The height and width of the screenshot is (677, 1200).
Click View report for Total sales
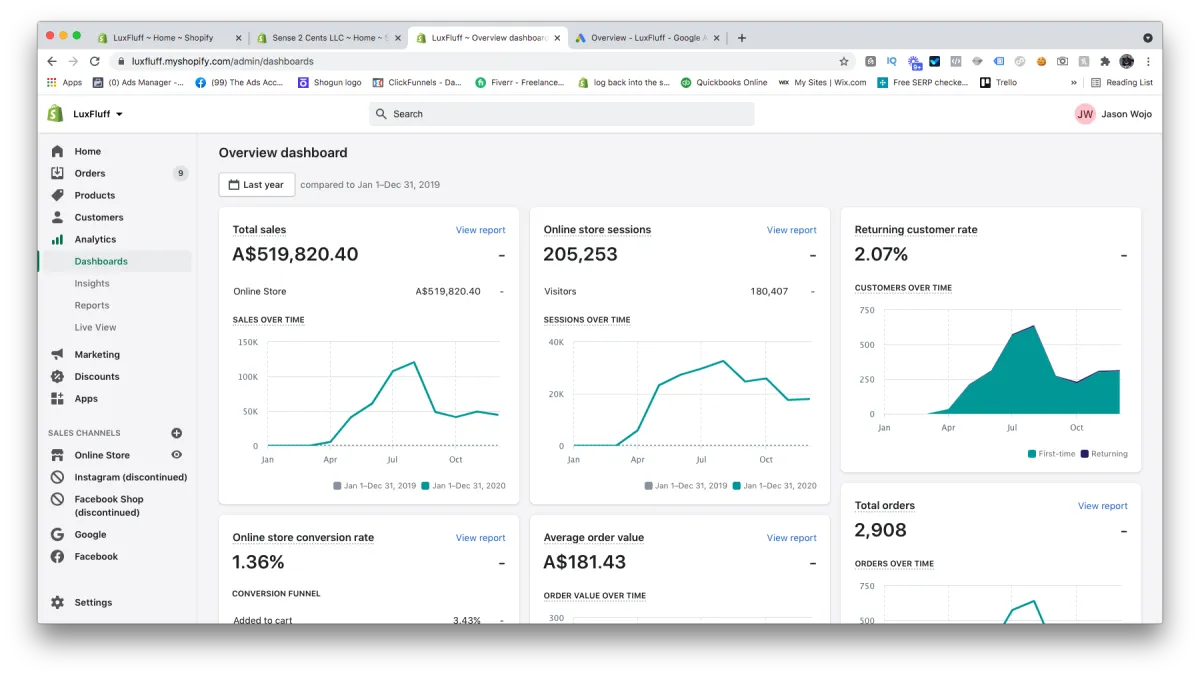480,230
